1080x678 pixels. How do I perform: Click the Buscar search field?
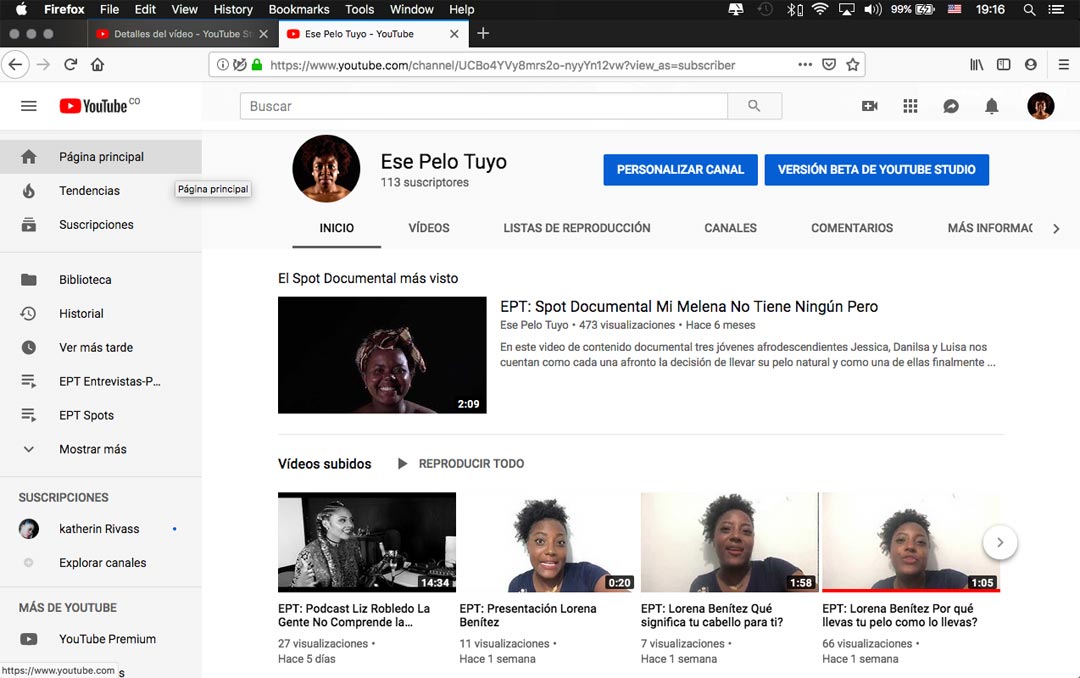[x=483, y=106]
